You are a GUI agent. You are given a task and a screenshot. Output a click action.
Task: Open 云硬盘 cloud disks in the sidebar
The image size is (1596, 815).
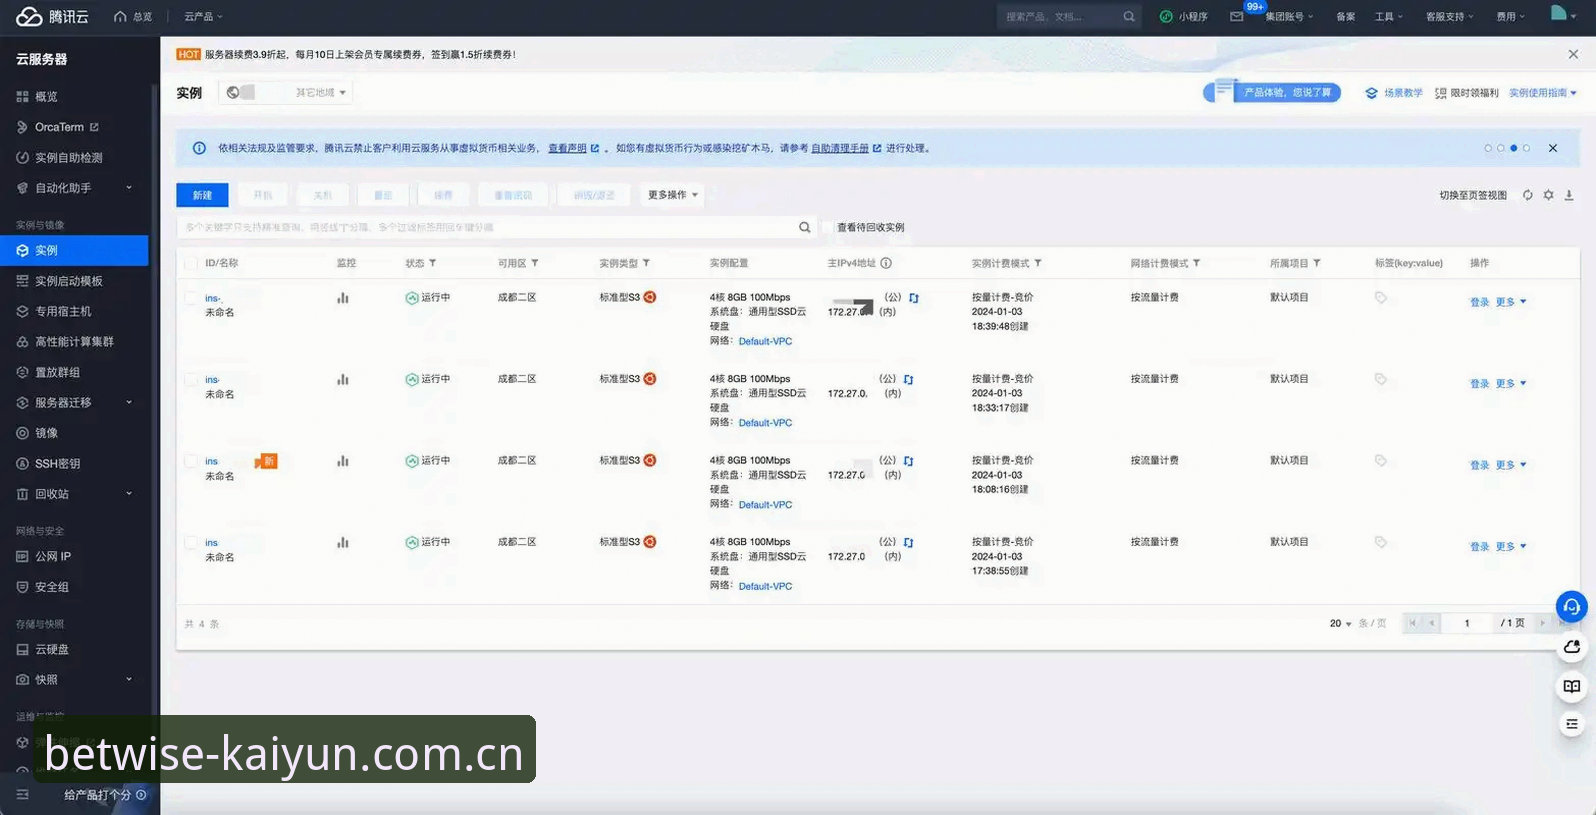coord(51,650)
